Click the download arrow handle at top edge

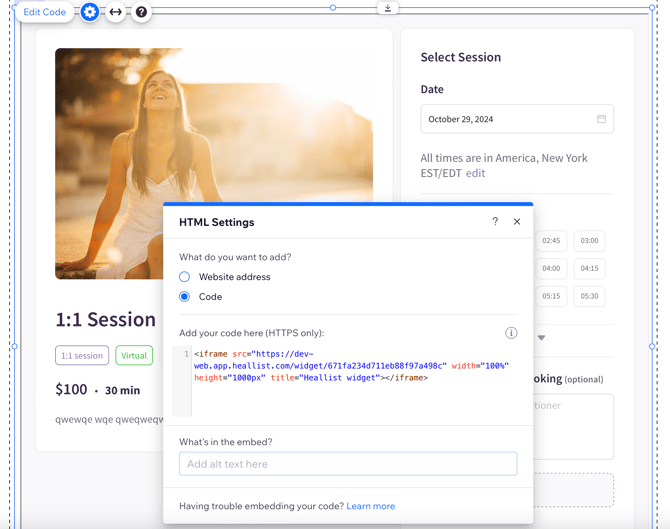(388, 8)
